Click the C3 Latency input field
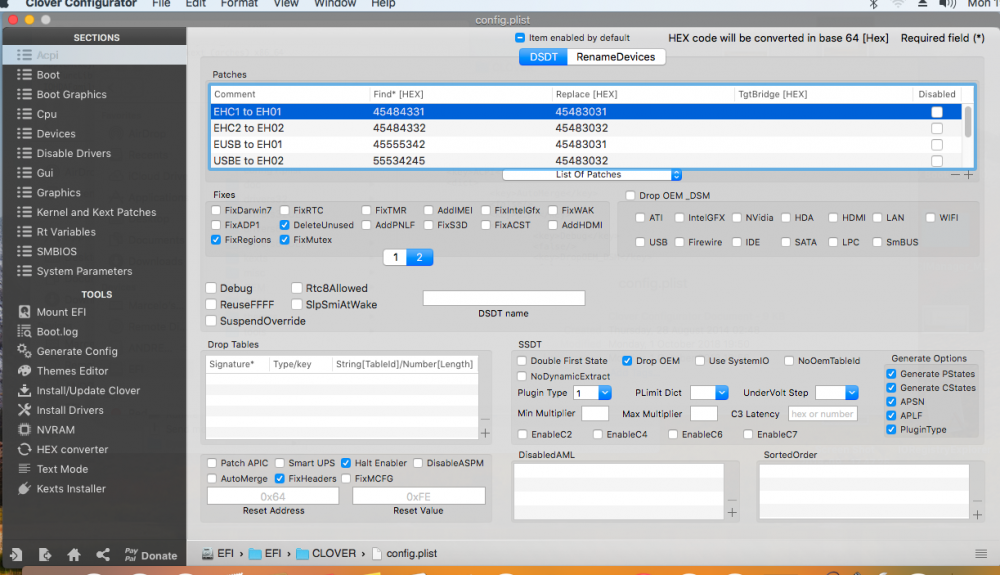The width and height of the screenshot is (1000, 575). (x=823, y=414)
